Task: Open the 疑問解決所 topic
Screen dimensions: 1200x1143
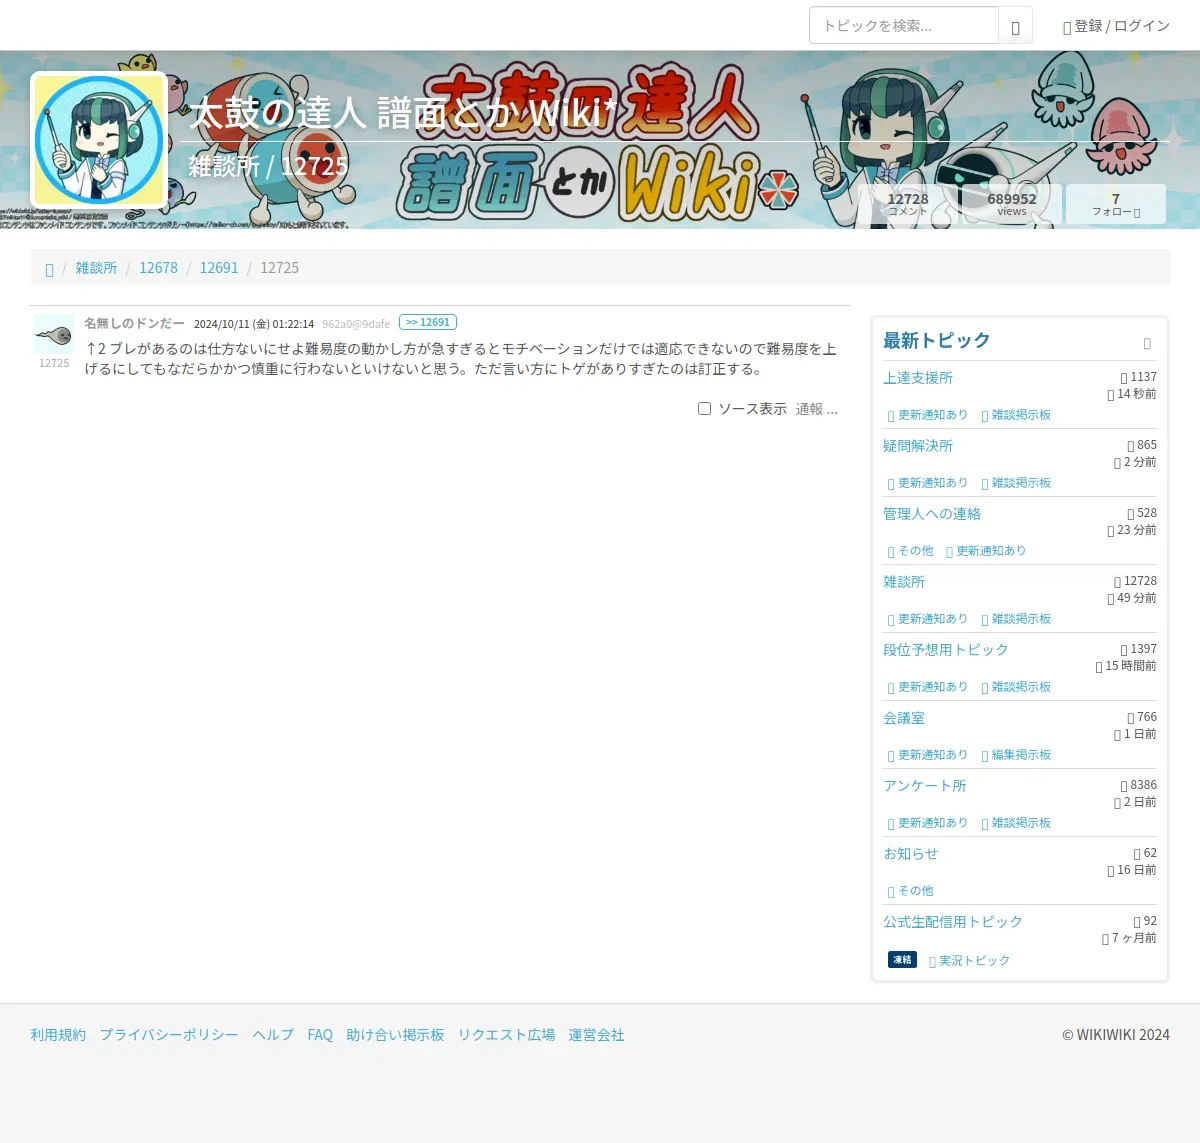Action: pos(918,446)
